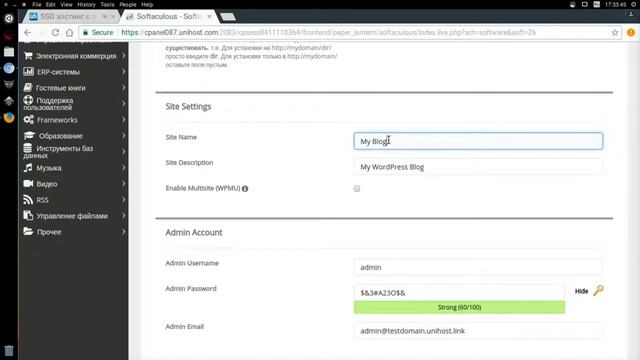640x360 pixels.
Task: Select the Видео camera icon
Action: click(28, 183)
